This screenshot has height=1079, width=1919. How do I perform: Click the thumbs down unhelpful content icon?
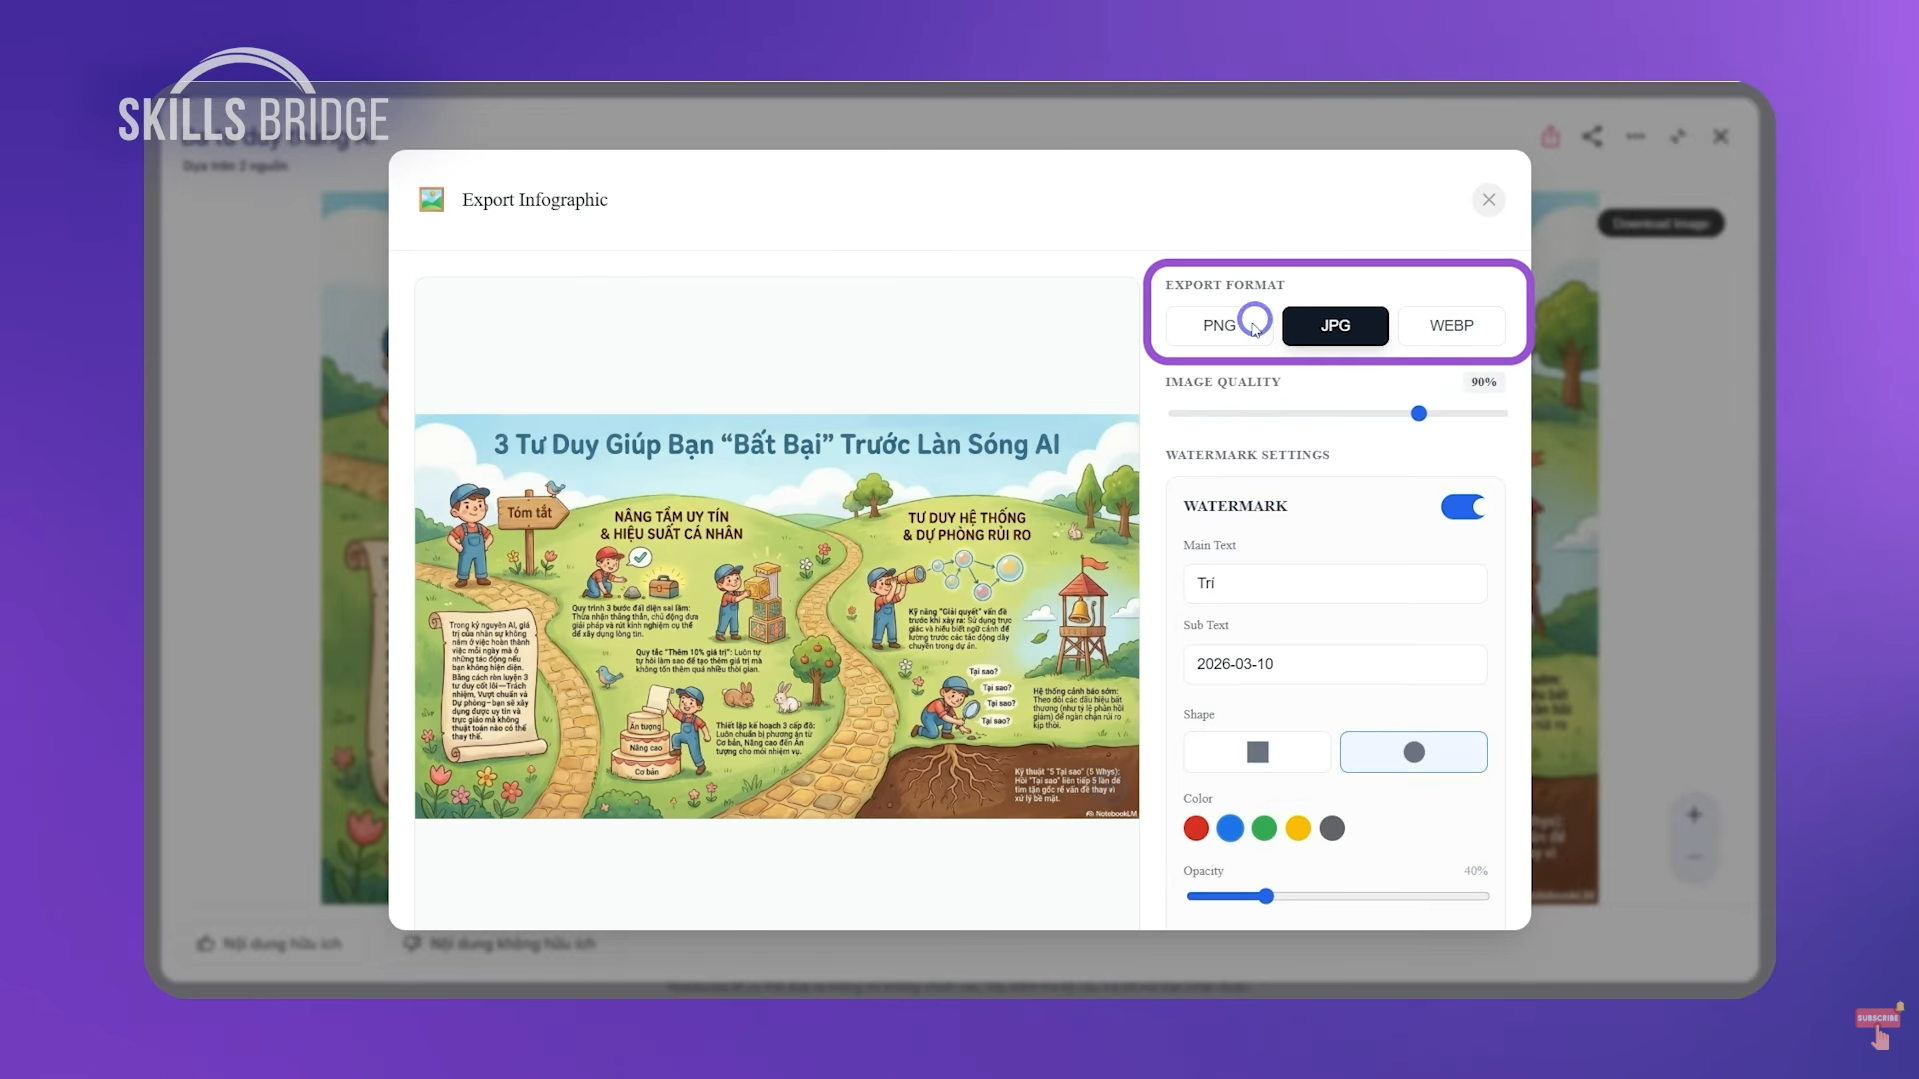[x=412, y=943]
